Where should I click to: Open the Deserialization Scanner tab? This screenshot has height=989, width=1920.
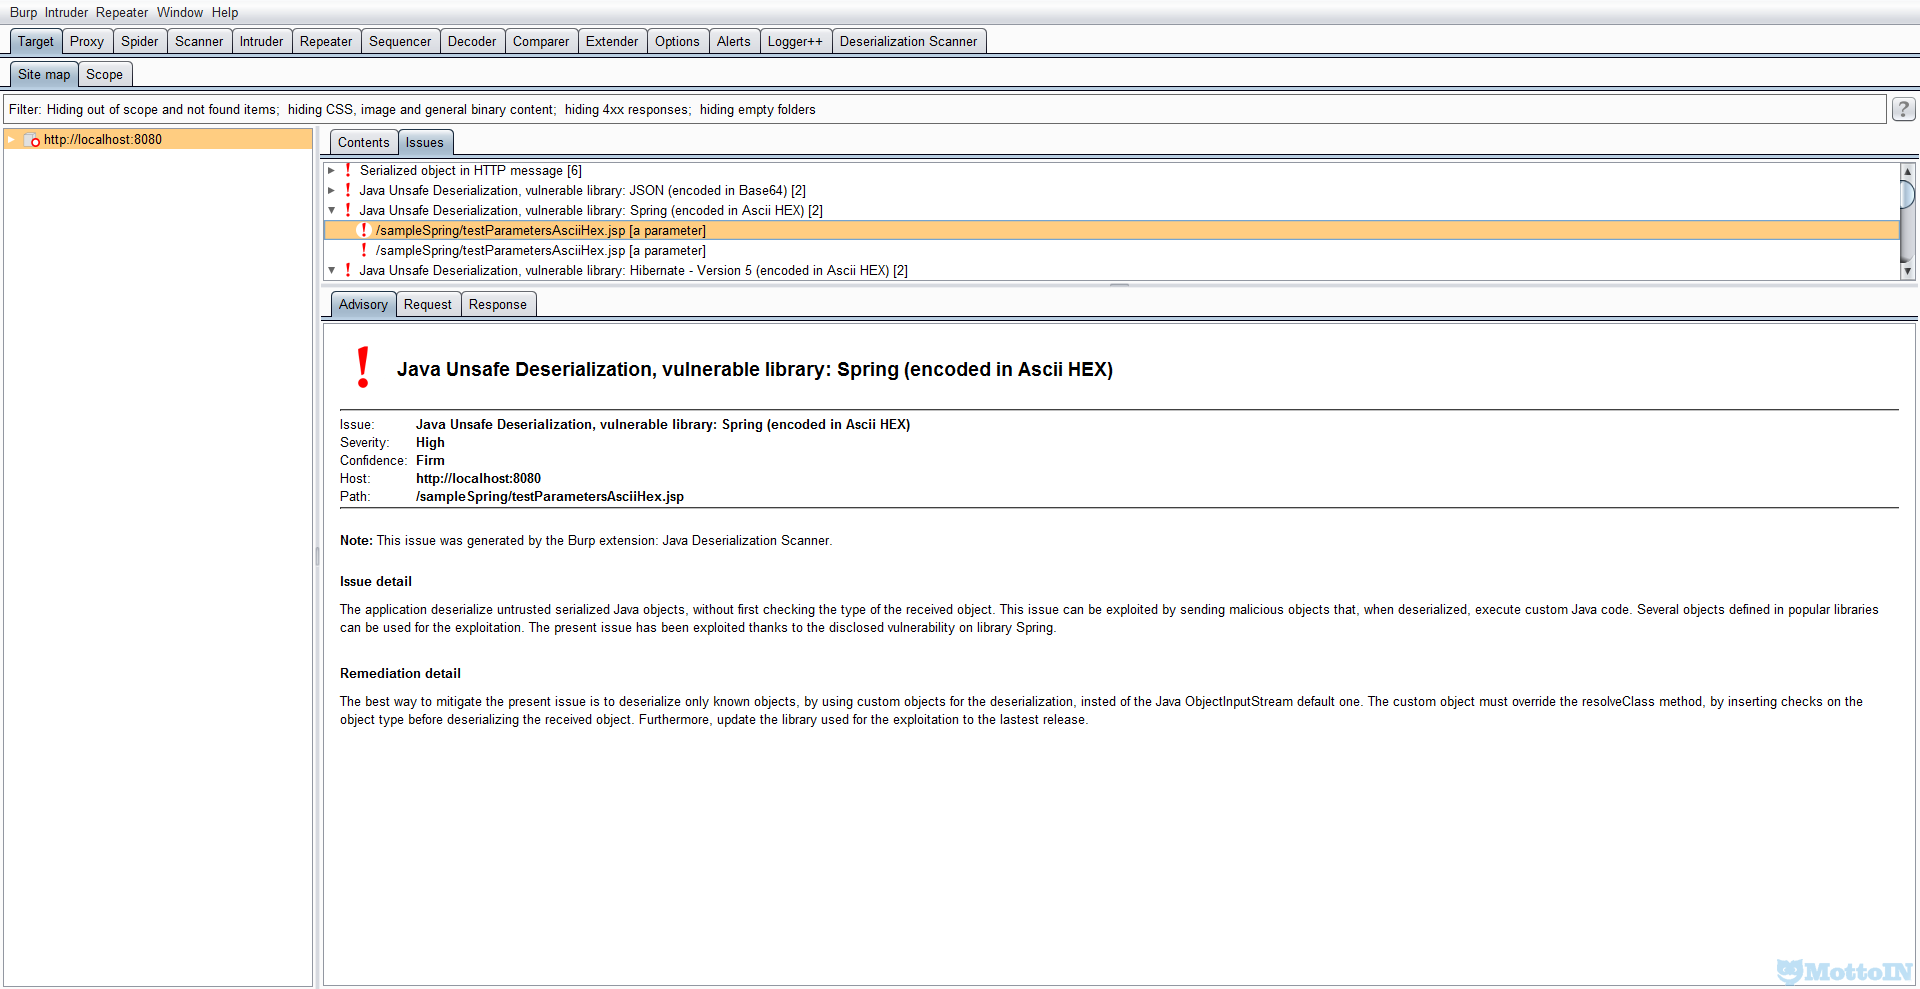[x=908, y=41]
